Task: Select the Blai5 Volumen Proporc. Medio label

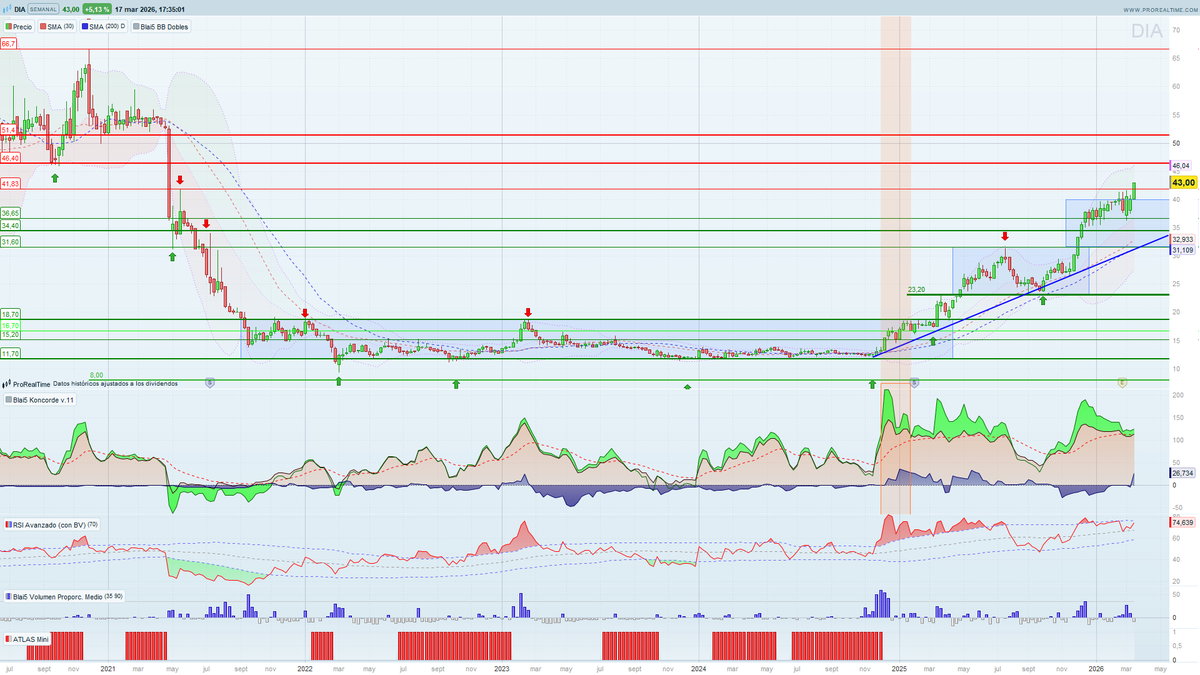Action: coord(63,596)
